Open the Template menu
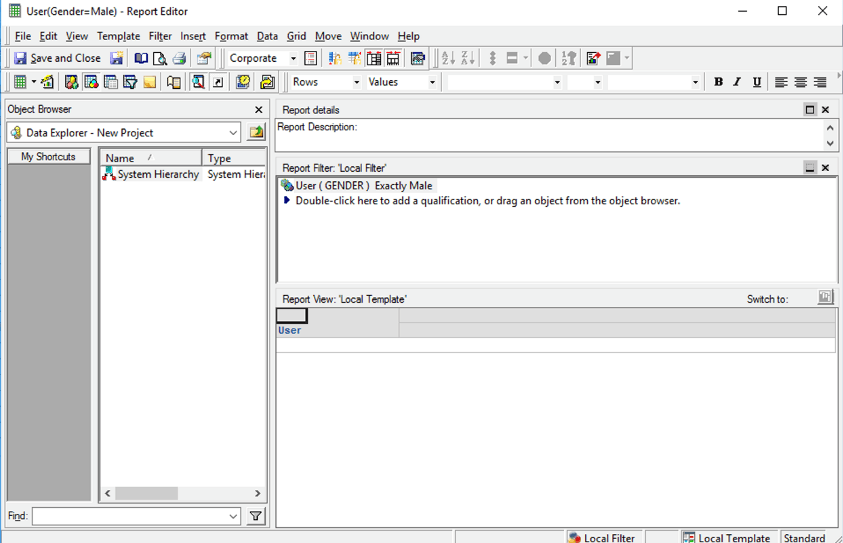843x543 pixels. tap(118, 36)
